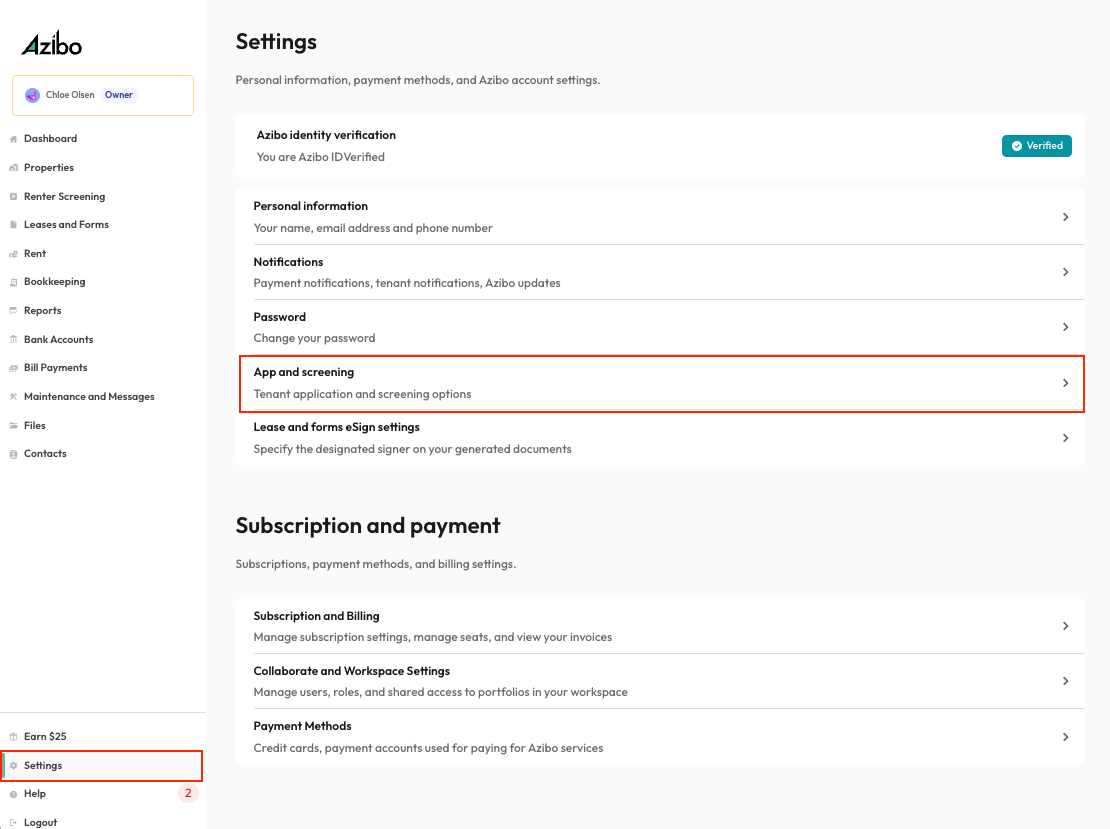This screenshot has width=1110, height=829.
Task: Open Settings in the sidebar
Action: pos(43,766)
